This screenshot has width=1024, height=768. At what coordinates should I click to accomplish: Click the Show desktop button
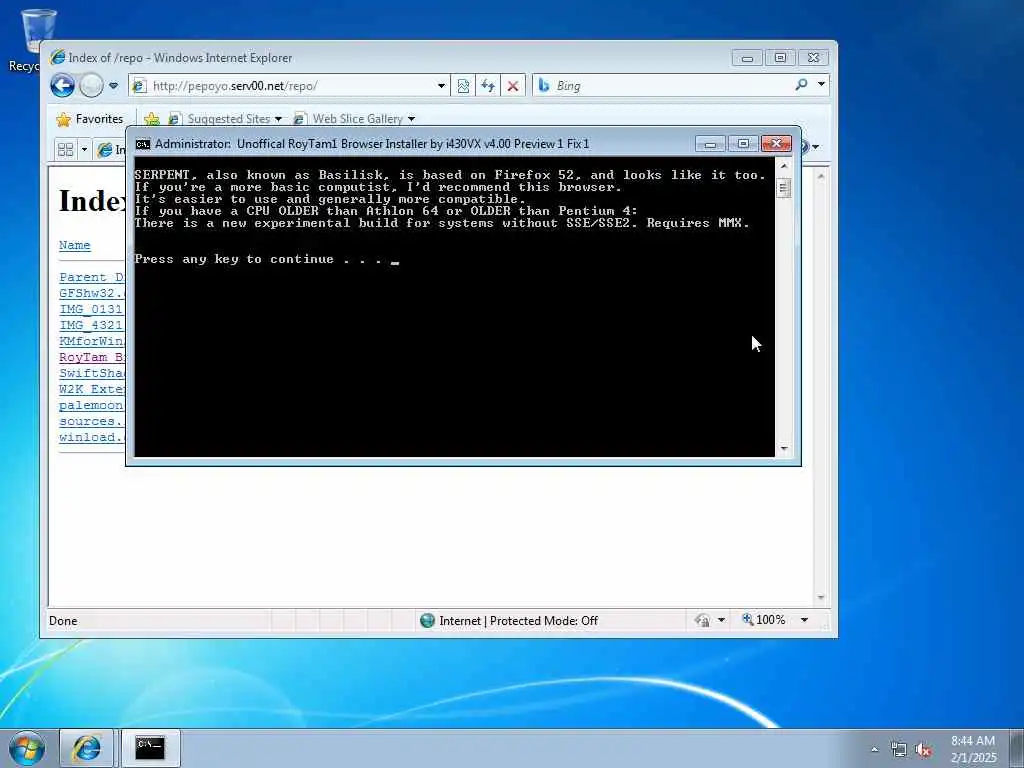(1017, 748)
